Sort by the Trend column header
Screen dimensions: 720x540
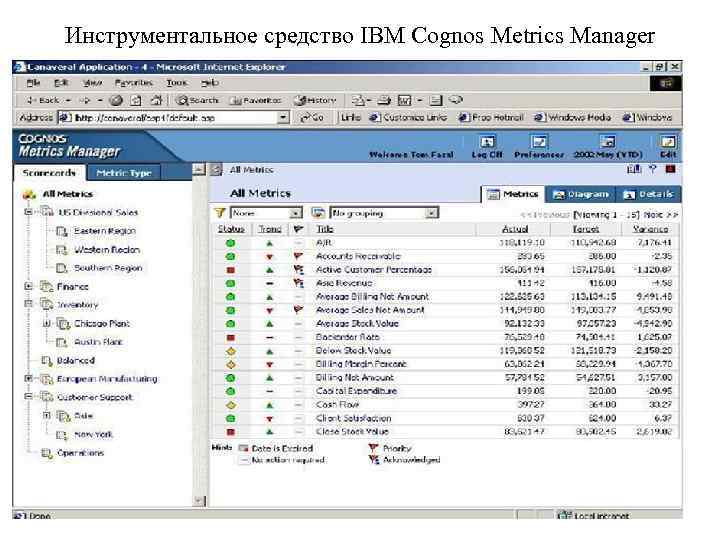[x=270, y=229]
